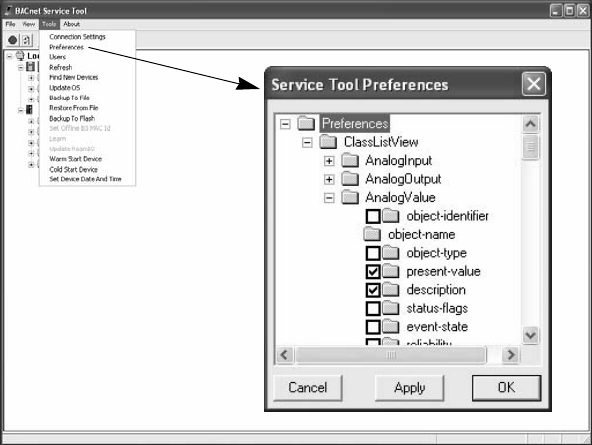The width and height of the screenshot is (592, 445).
Task: Uncheck the present-value checkbox
Action: point(373,271)
